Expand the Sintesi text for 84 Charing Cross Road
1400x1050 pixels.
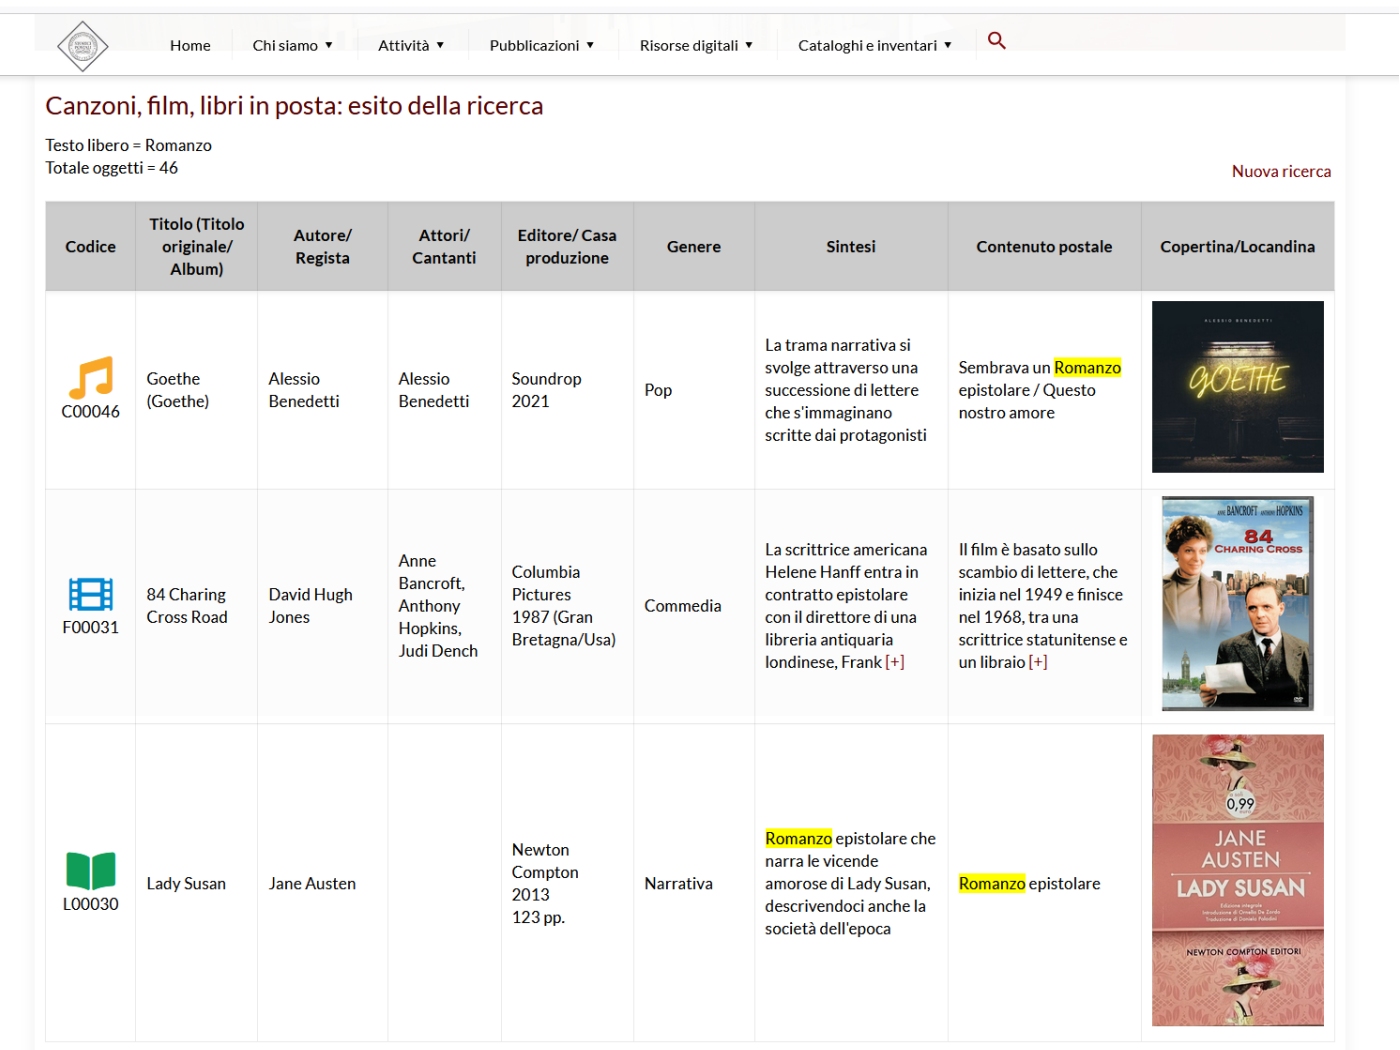pos(895,662)
